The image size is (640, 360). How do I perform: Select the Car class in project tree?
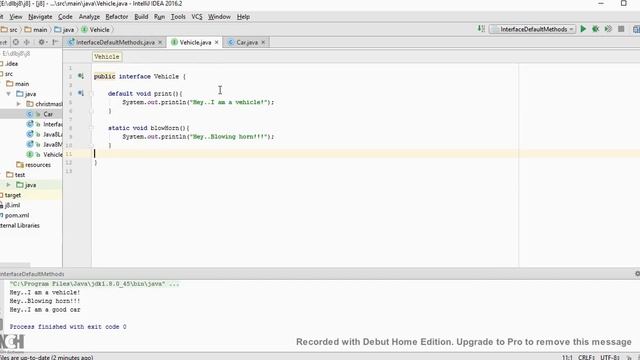point(40,114)
